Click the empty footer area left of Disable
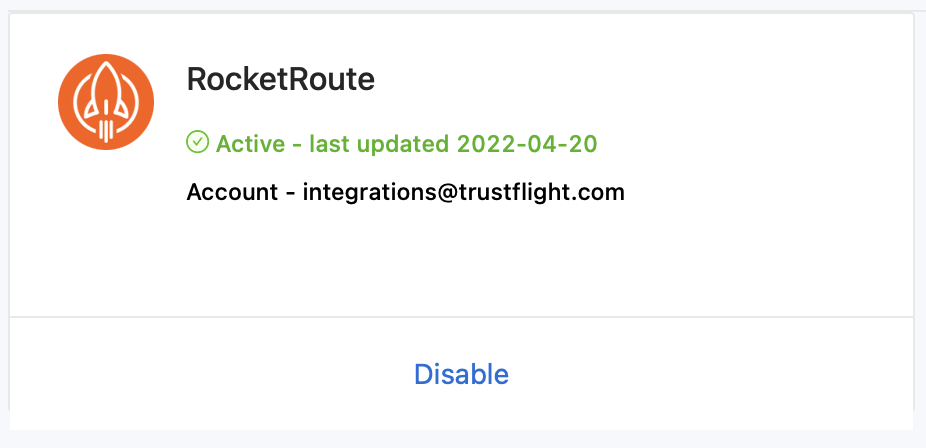Screen dimensions: 926x448 pyautogui.click(x=200, y=374)
